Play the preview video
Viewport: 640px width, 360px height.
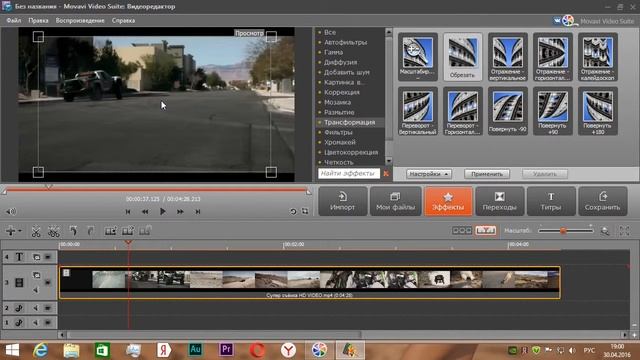pyautogui.click(x=162, y=211)
